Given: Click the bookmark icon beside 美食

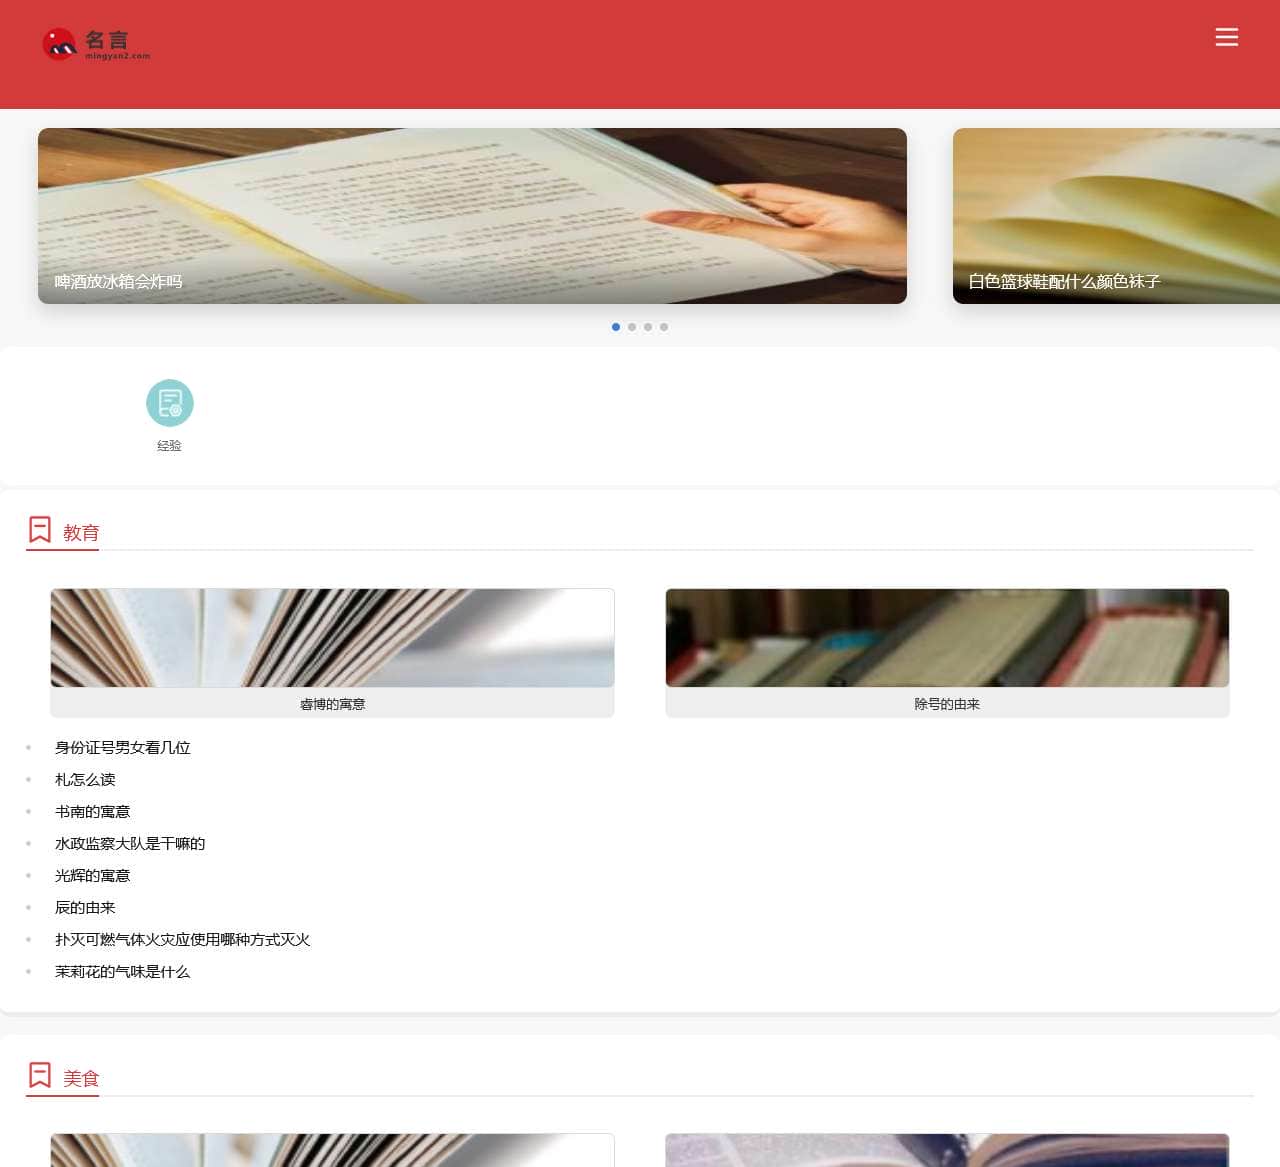Looking at the screenshot, I should [x=39, y=1074].
